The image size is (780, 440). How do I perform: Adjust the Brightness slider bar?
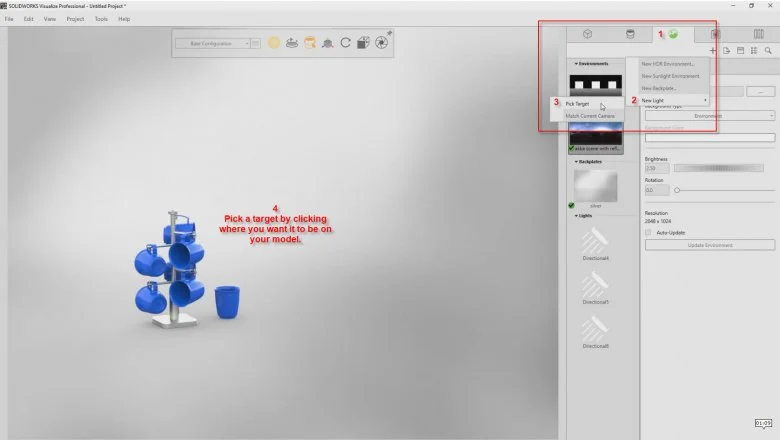coord(719,169)
